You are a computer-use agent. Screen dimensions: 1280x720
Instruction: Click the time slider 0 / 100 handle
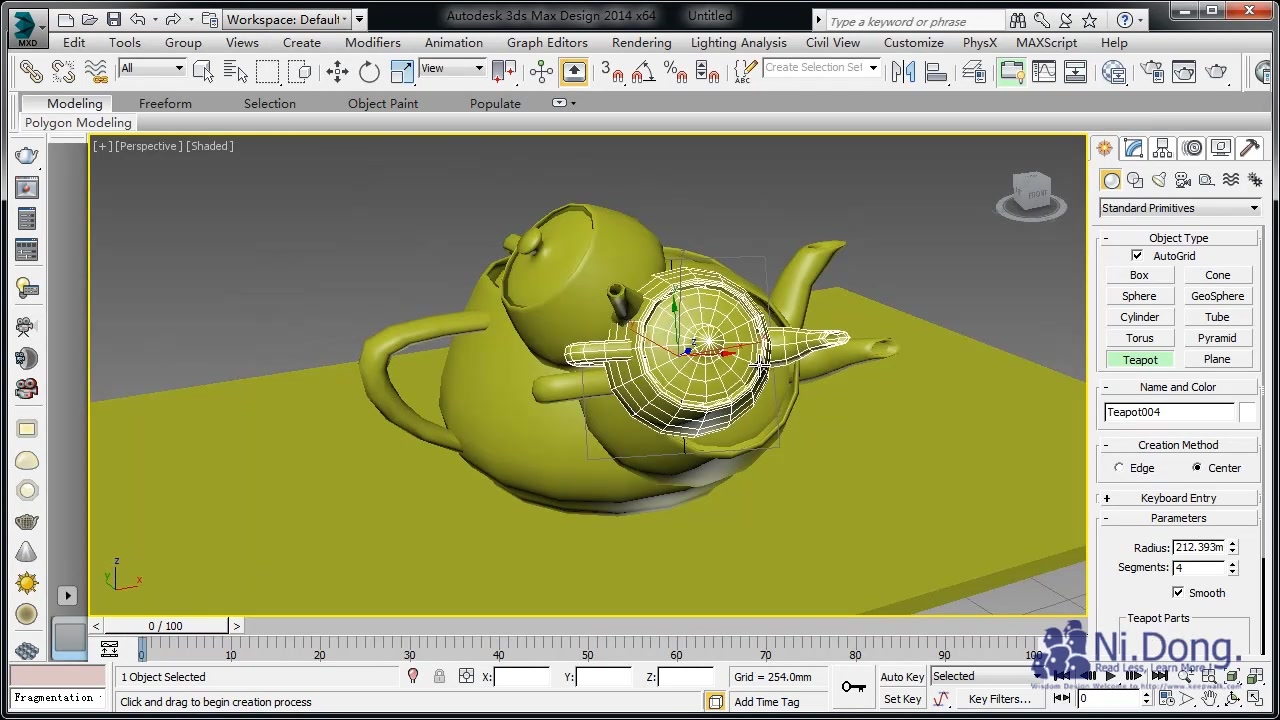(x=165, y=626)
